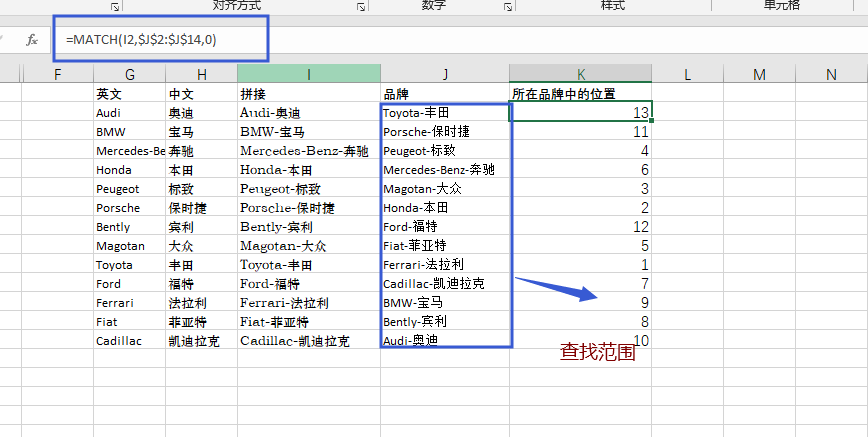Click the Peugeot cell in 英文 column

[130, 188]
